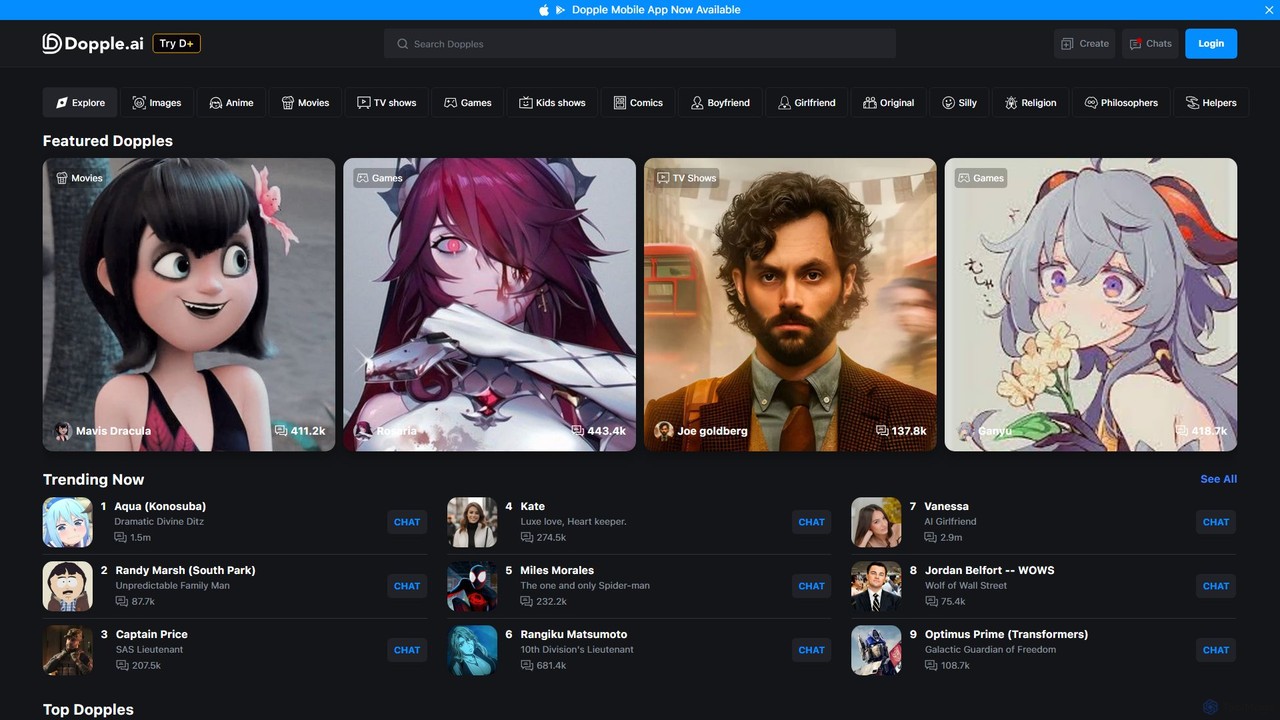Click Rangiku Matsumoto avatar thumbnail
The image size is (1280, 720).
click(472, 650)
